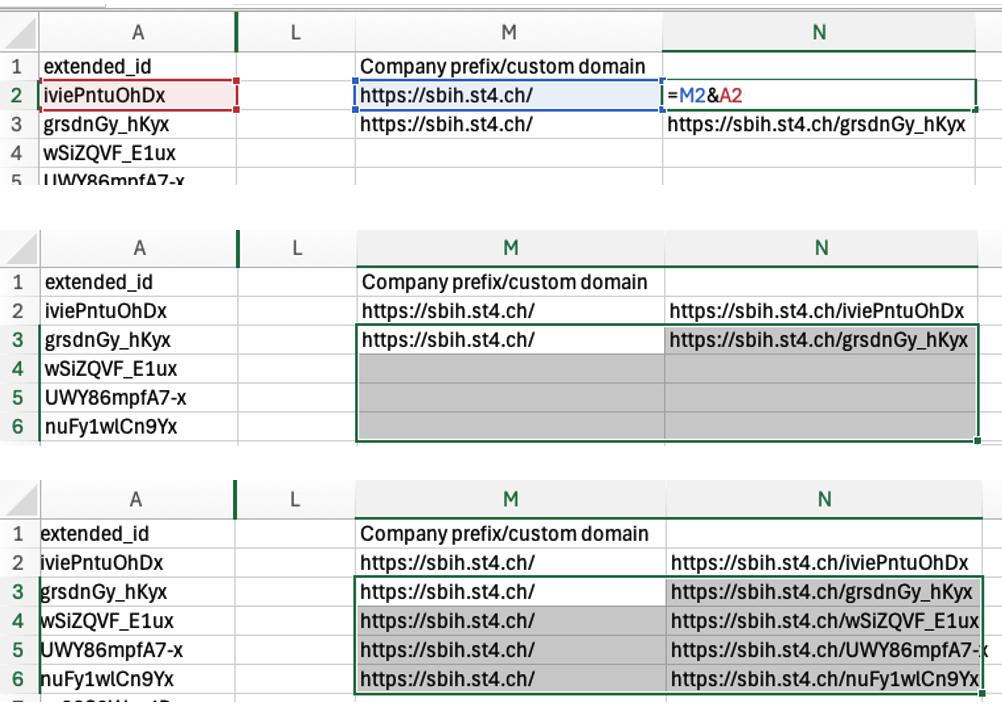Select row 6 header in the middle sheet
Viewport: 1002px width, 713px height.
coord(19,427)
